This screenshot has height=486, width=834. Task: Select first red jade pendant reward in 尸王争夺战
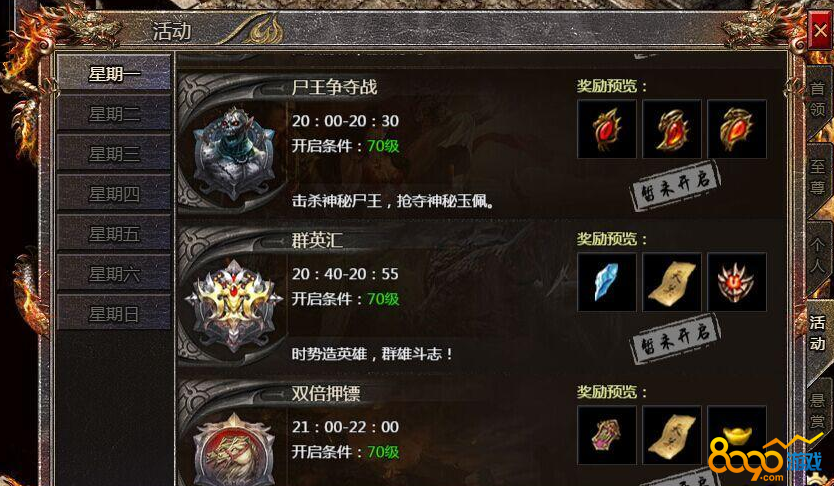[x=607, y=129]
